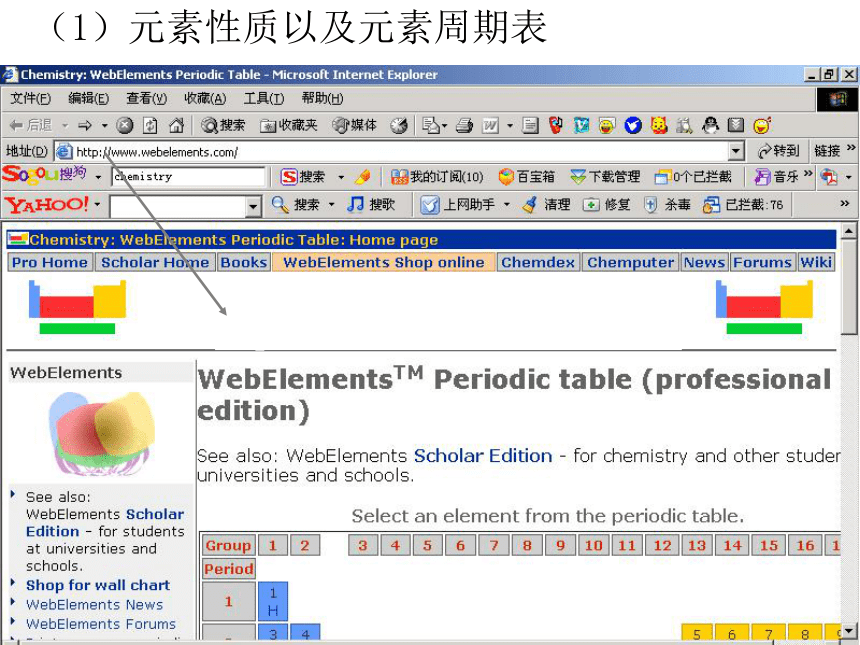
Task: Open the 收藏(A) menu
Action: tap(205, 99)
